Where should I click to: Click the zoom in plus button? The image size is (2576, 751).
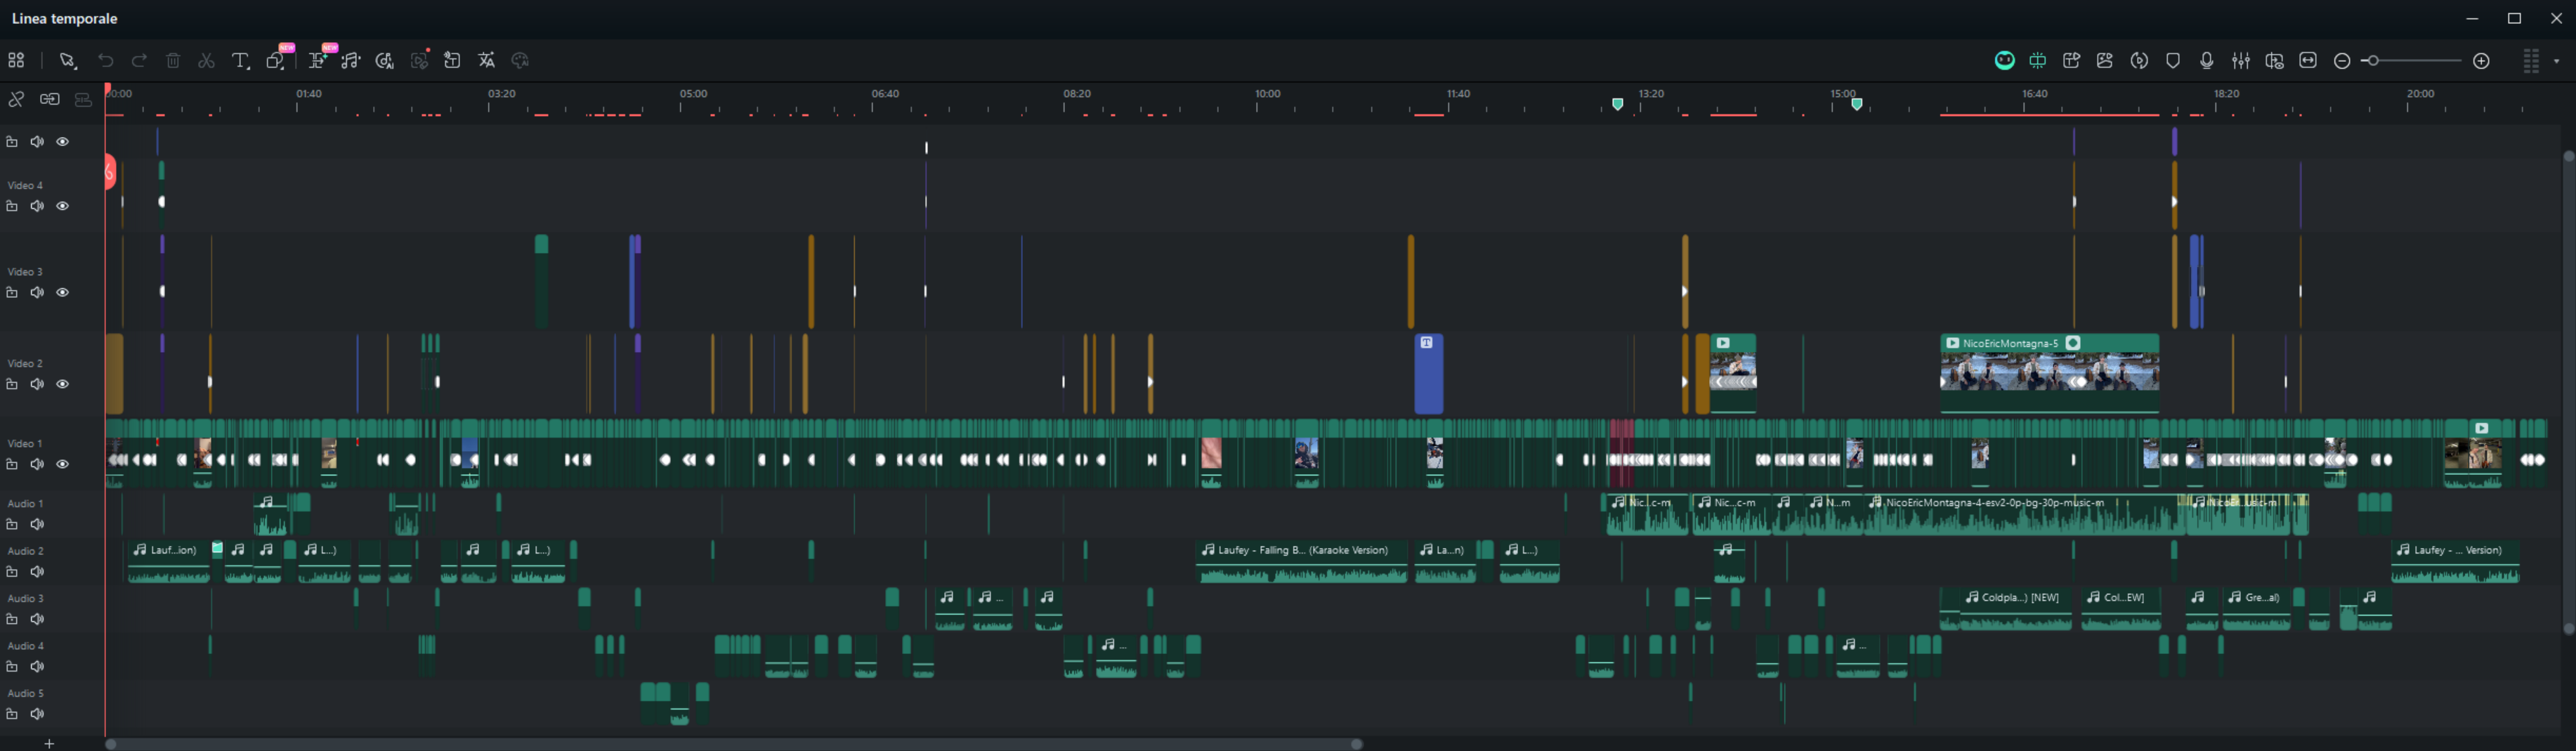coord(2481,61)
